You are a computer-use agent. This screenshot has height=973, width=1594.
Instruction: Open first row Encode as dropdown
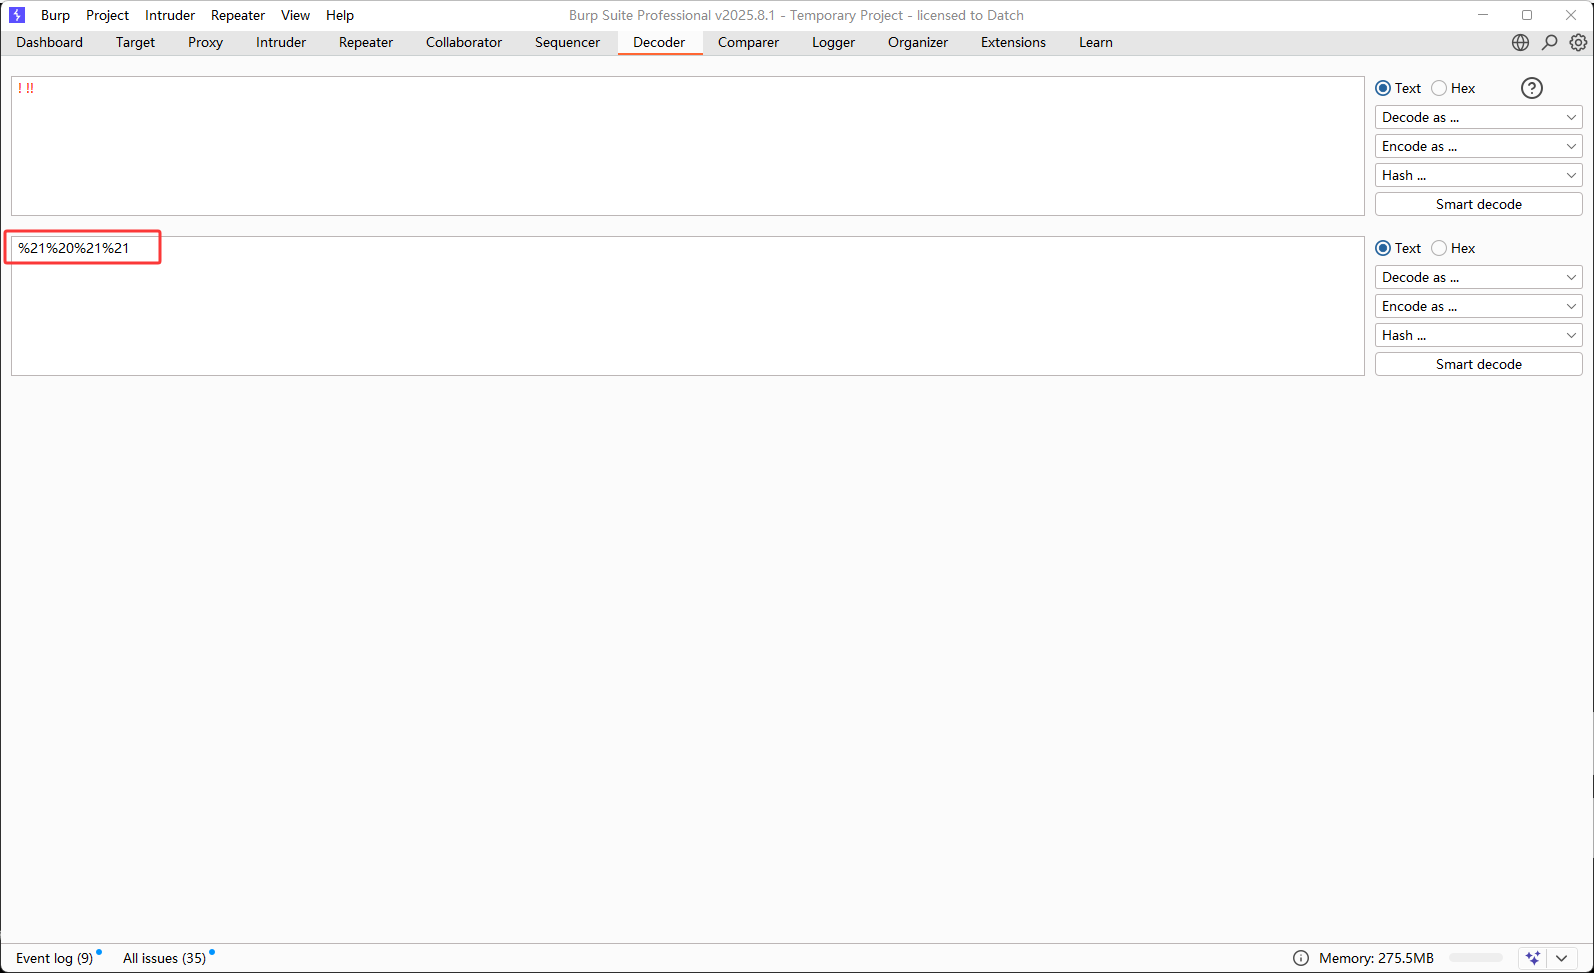pos(1478,146)
